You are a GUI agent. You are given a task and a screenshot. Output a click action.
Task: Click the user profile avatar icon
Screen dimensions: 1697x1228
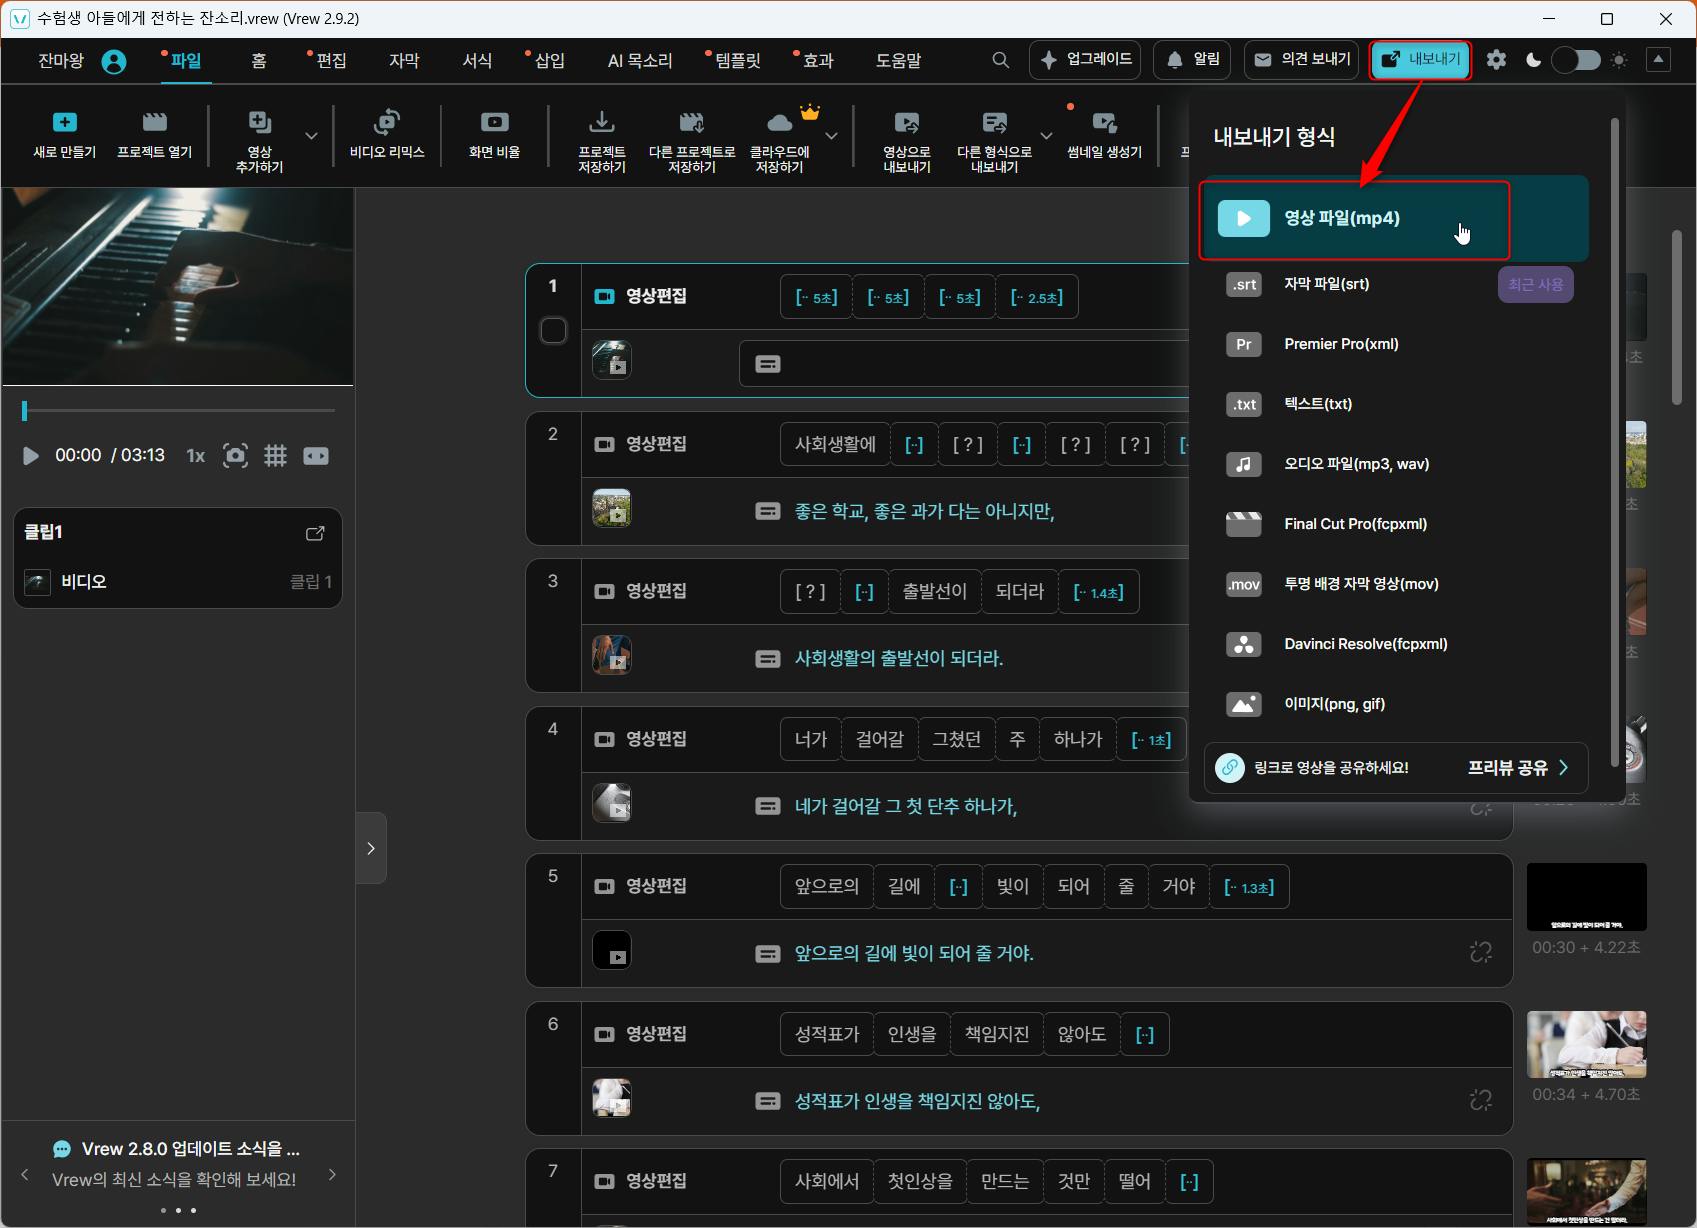click(114, 62)
